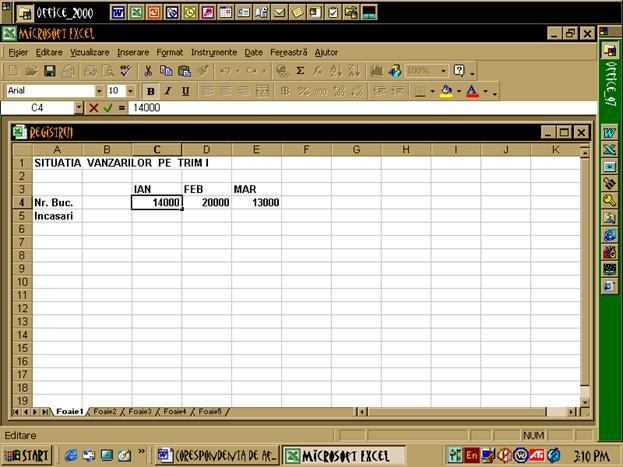Apply red font color A
The width and height of the screenshot is (623, 467).
coord(472,91)
